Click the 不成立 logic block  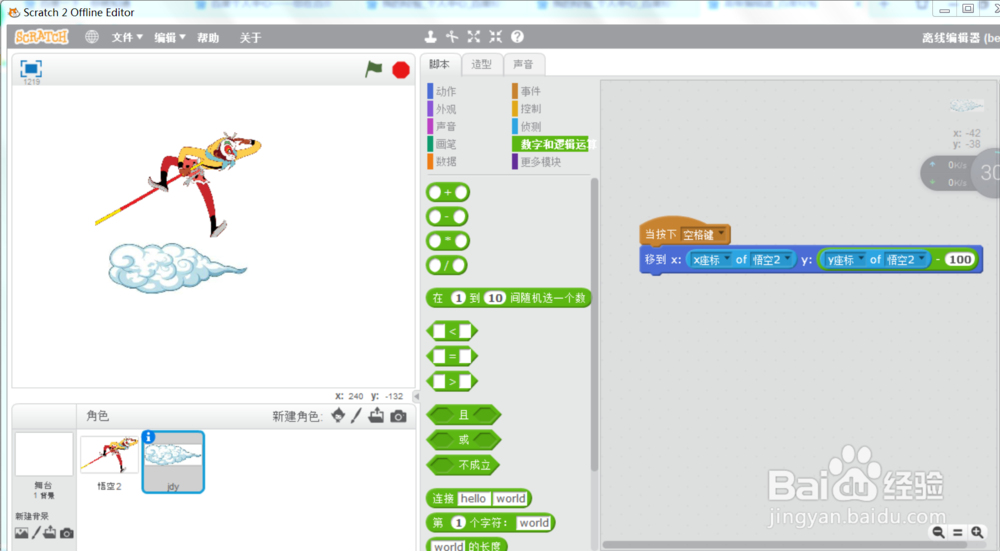(464, 465)
